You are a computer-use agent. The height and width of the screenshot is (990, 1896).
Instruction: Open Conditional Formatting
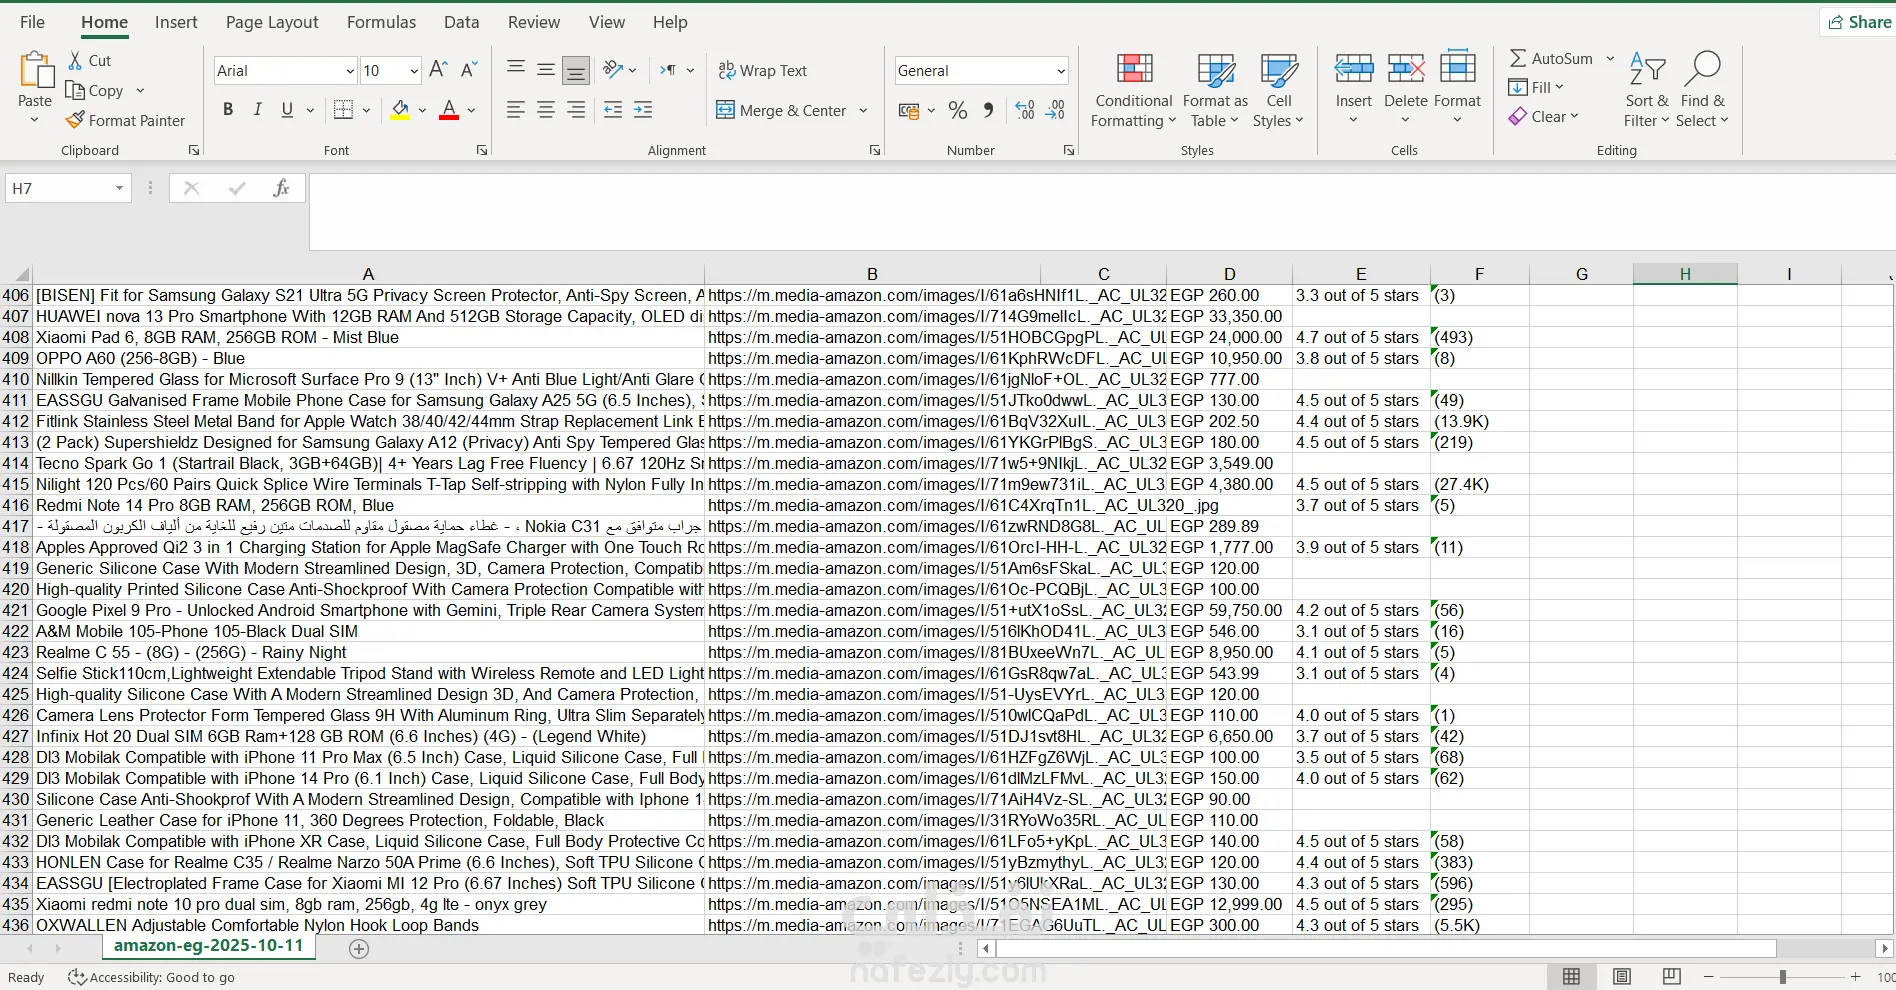pyautogui.click(x=1134, y=90)
